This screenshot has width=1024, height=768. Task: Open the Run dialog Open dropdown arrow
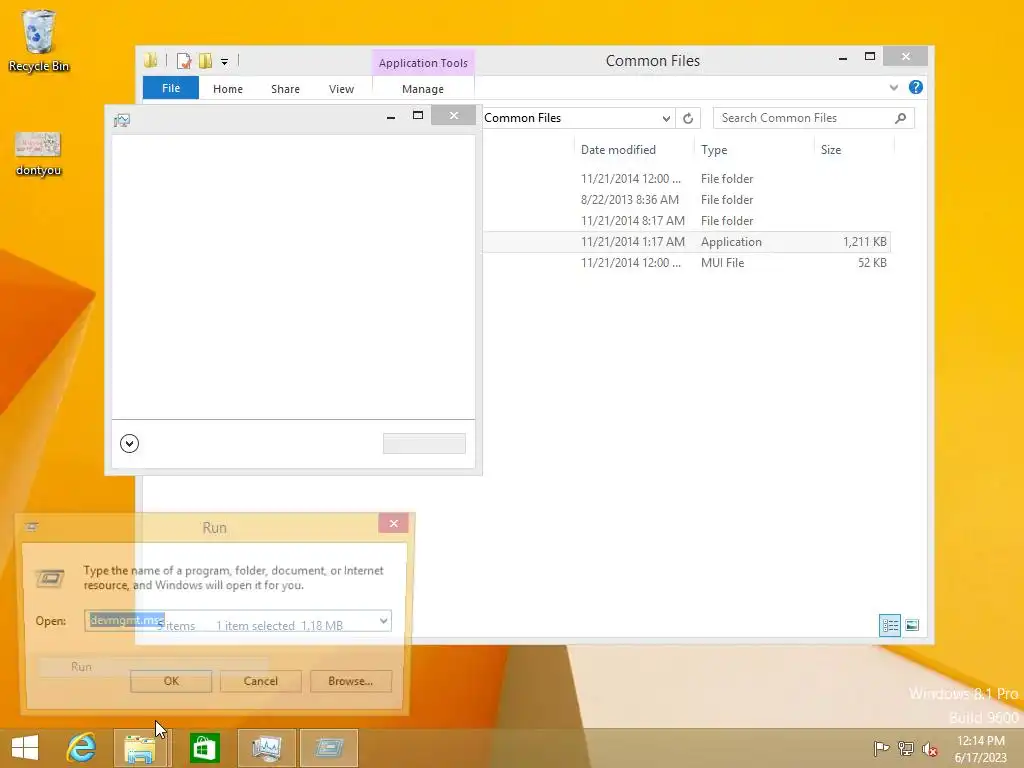pyautogui.click(x=383, y=620)
